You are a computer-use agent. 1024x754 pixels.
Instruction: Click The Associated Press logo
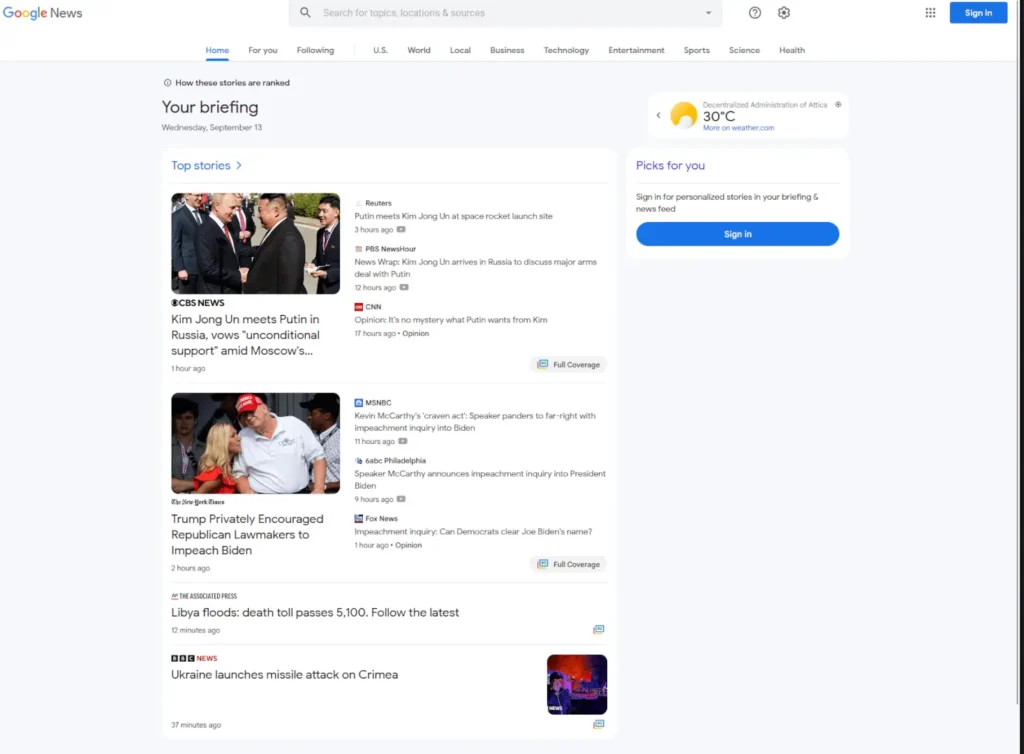(x=204, y=596)
